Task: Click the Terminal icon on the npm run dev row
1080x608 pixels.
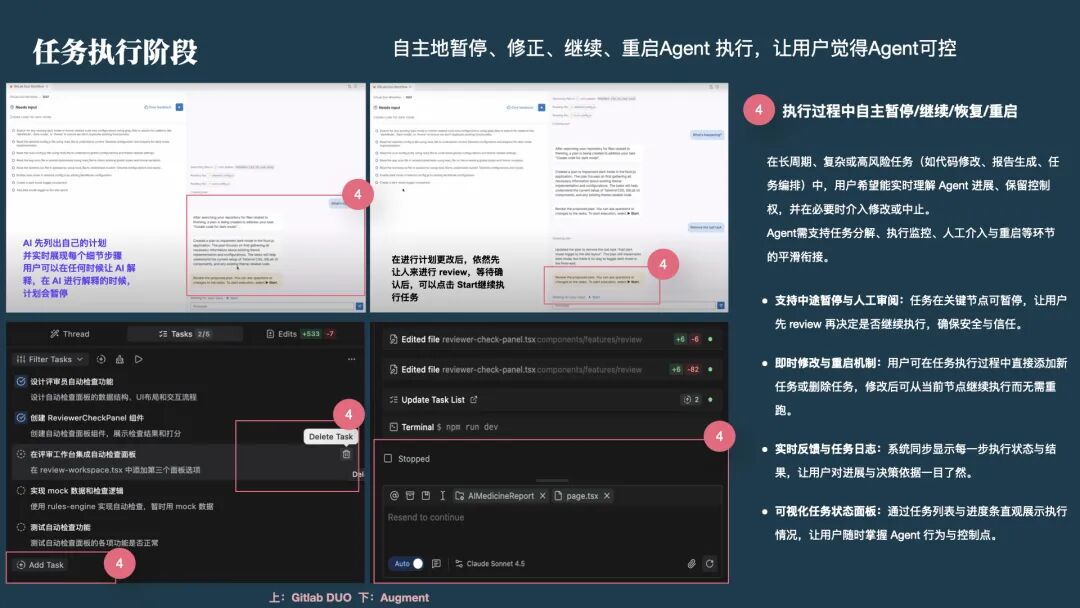Action: 393,427
